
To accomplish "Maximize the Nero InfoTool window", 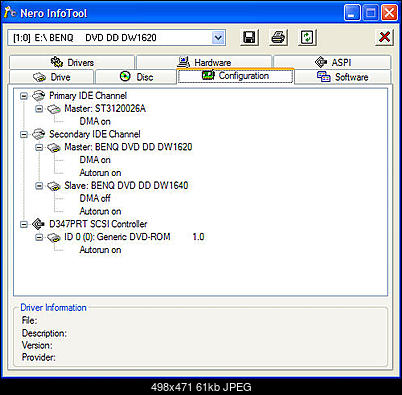I will click(370, 13).
